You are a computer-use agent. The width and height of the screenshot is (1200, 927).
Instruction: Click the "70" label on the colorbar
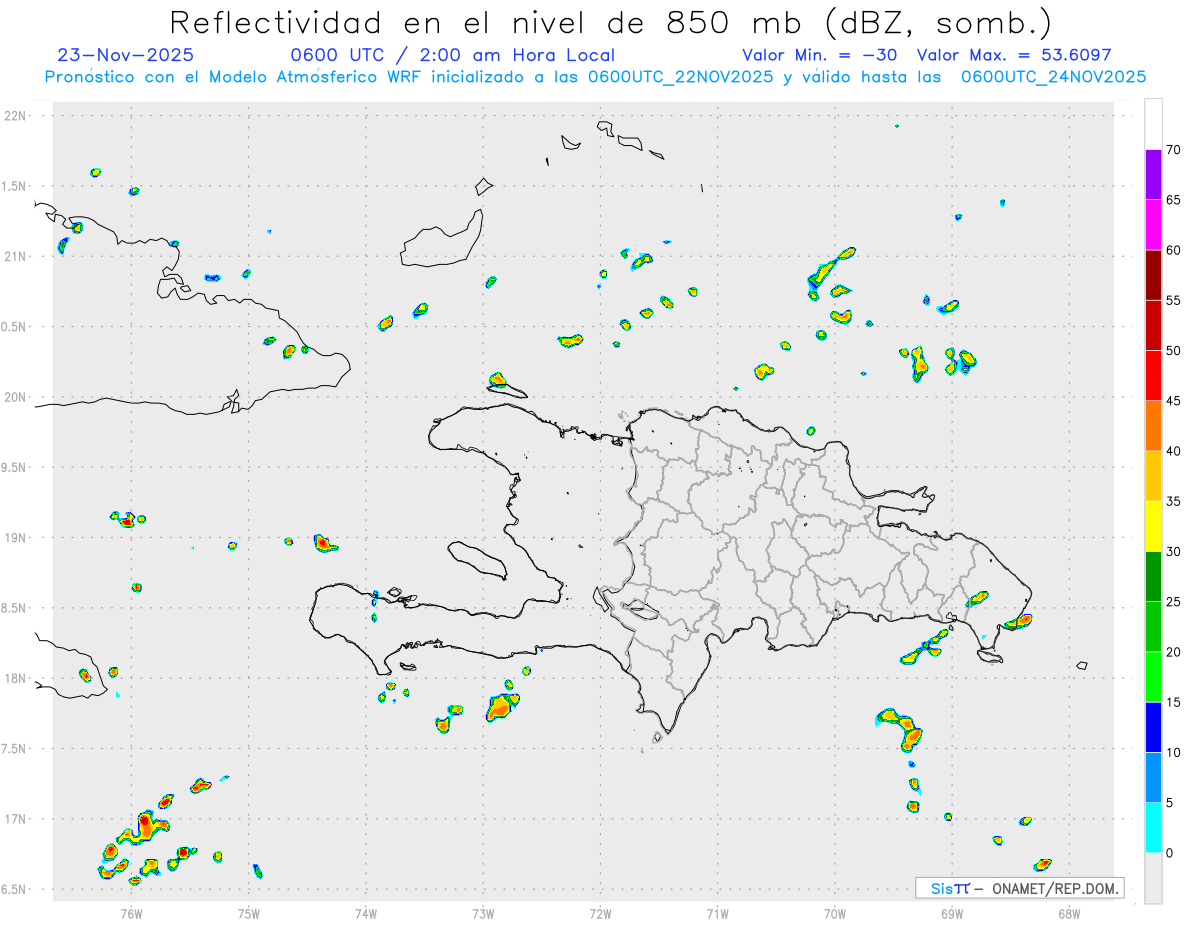1174,150
